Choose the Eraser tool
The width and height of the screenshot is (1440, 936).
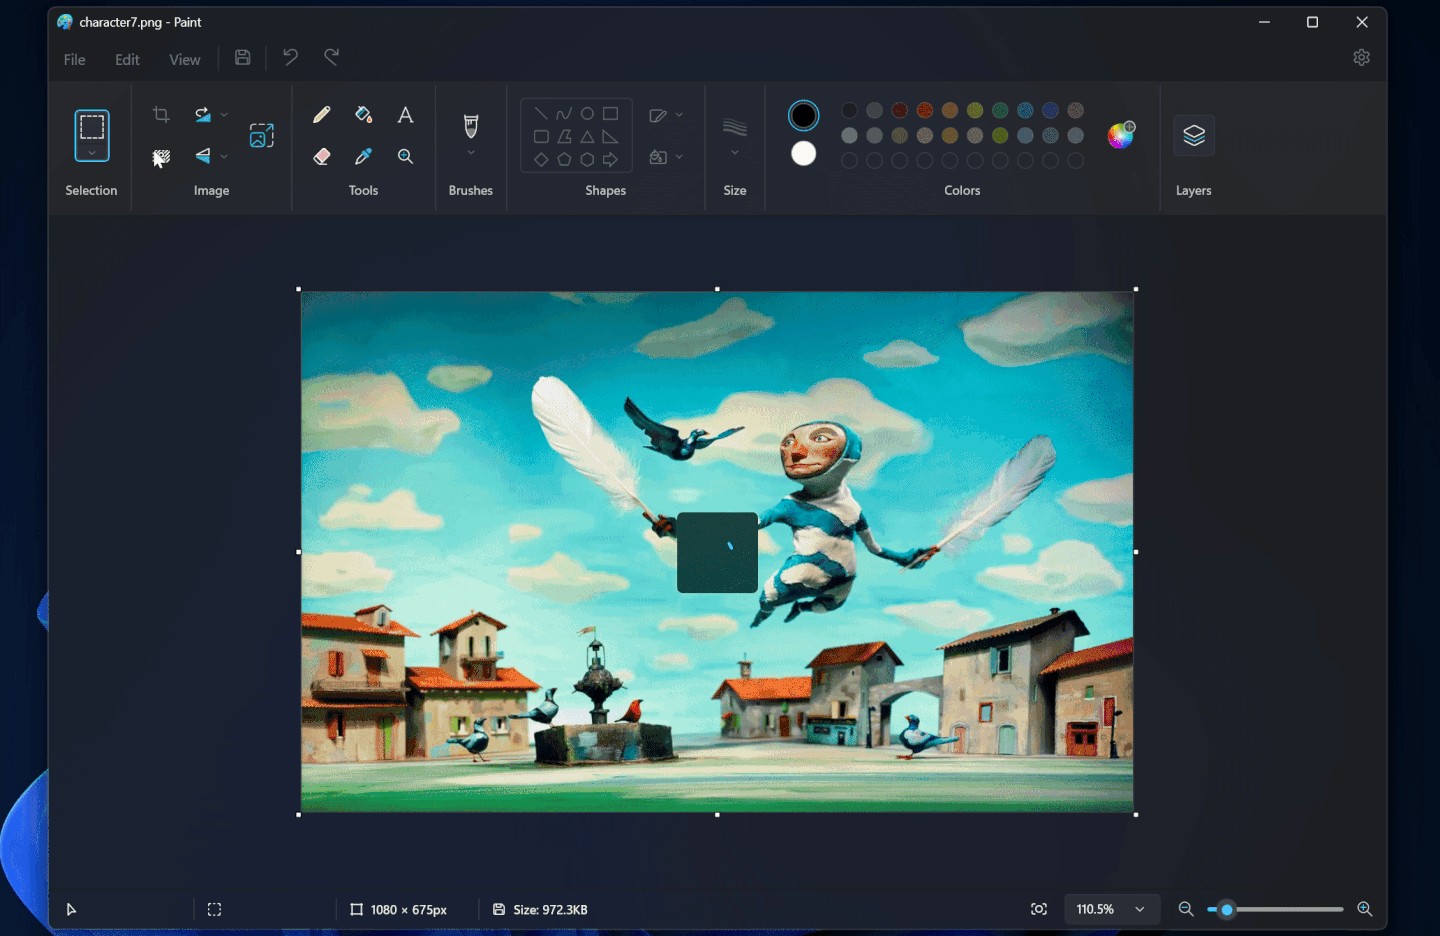click(x=321, y=156)
